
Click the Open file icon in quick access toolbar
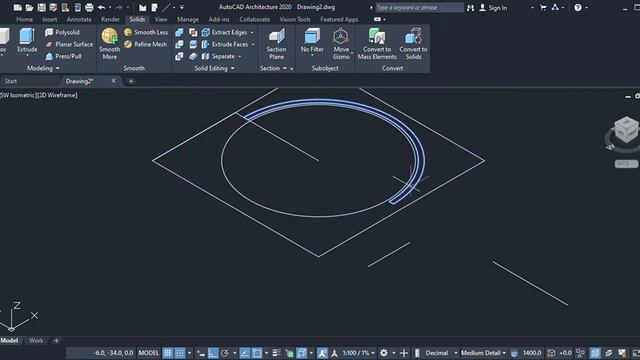29,7
